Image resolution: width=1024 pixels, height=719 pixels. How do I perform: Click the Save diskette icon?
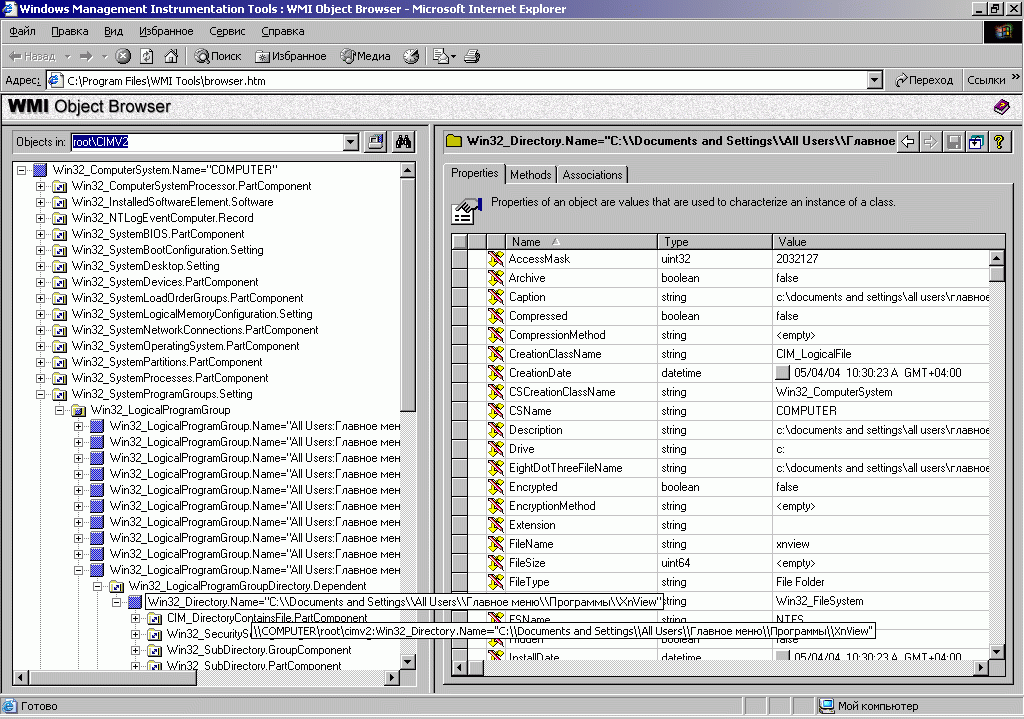(953, 141)
